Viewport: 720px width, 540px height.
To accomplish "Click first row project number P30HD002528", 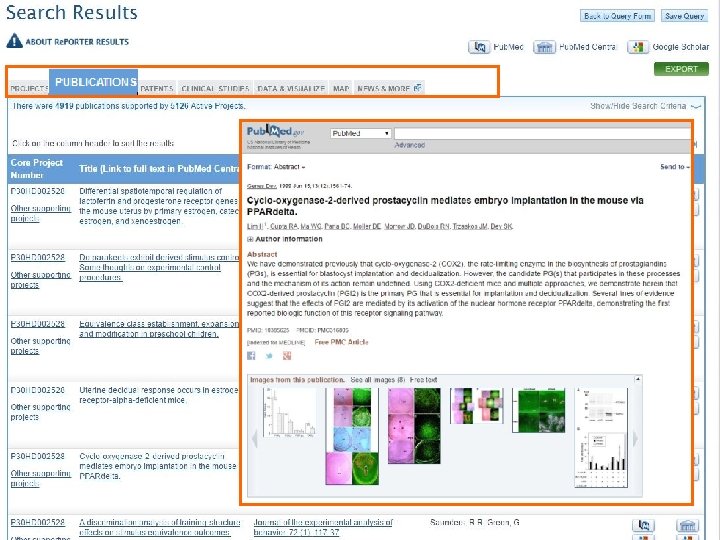I will (38, 191).
